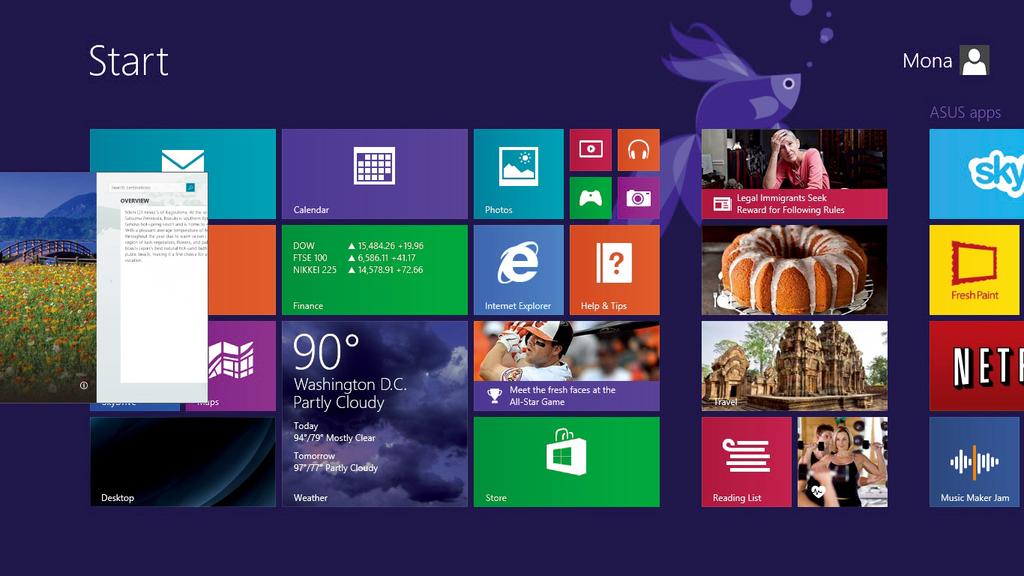
Task: Click the Start heading text
Action: click(x=129, y=61)
